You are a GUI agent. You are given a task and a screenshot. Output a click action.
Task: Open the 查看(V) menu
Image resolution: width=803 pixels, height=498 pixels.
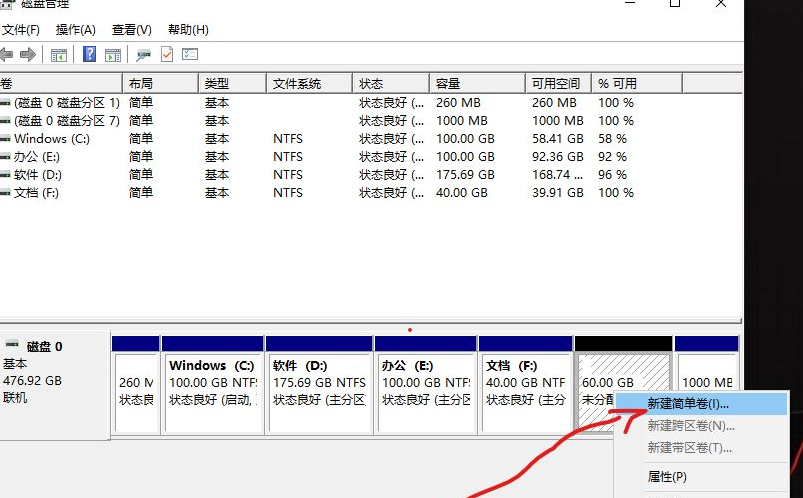(132, 30)
